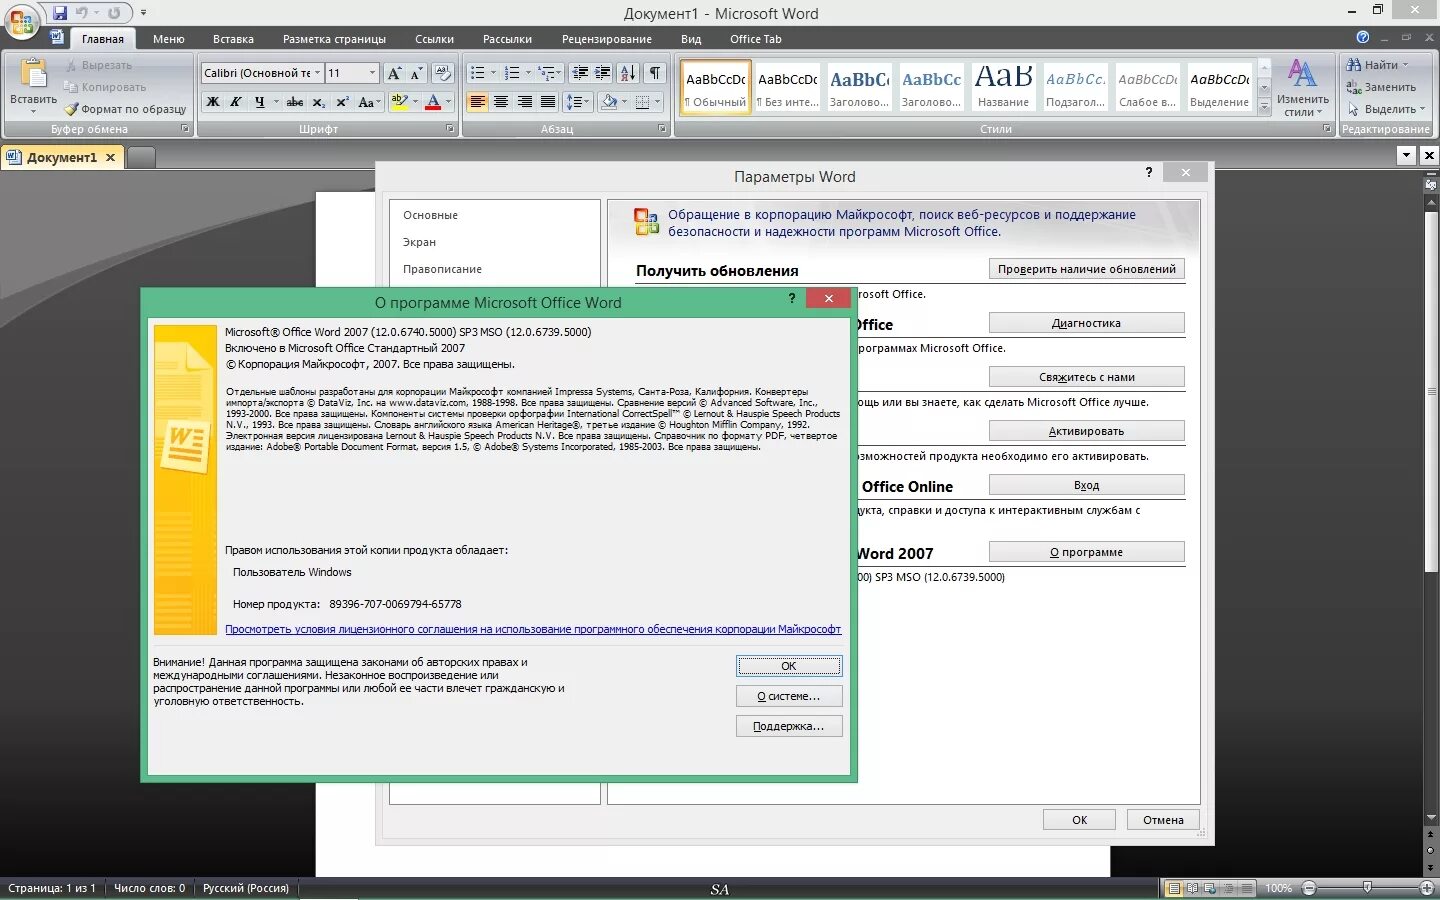Open font size dropdown showing 11

372,73
